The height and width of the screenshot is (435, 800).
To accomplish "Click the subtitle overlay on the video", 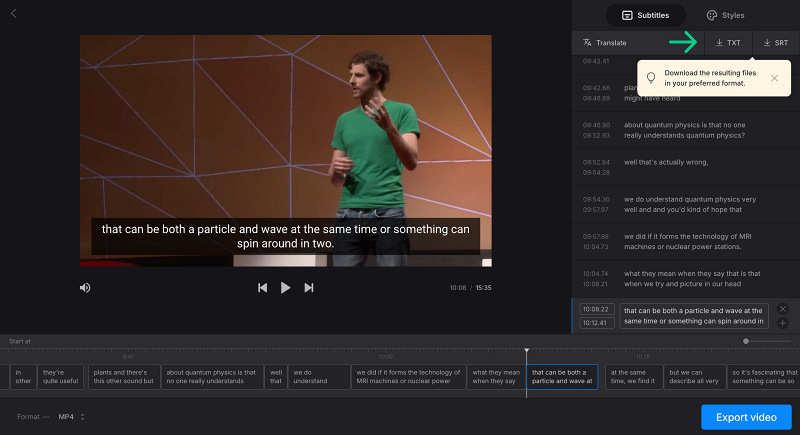I will click(285, 236).
